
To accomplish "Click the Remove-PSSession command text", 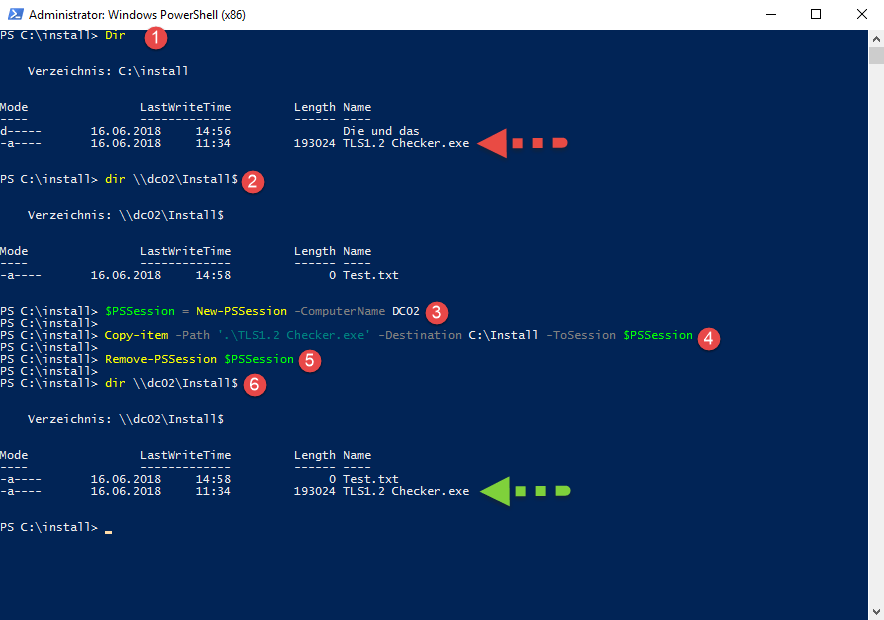I will tap(160, 359).
